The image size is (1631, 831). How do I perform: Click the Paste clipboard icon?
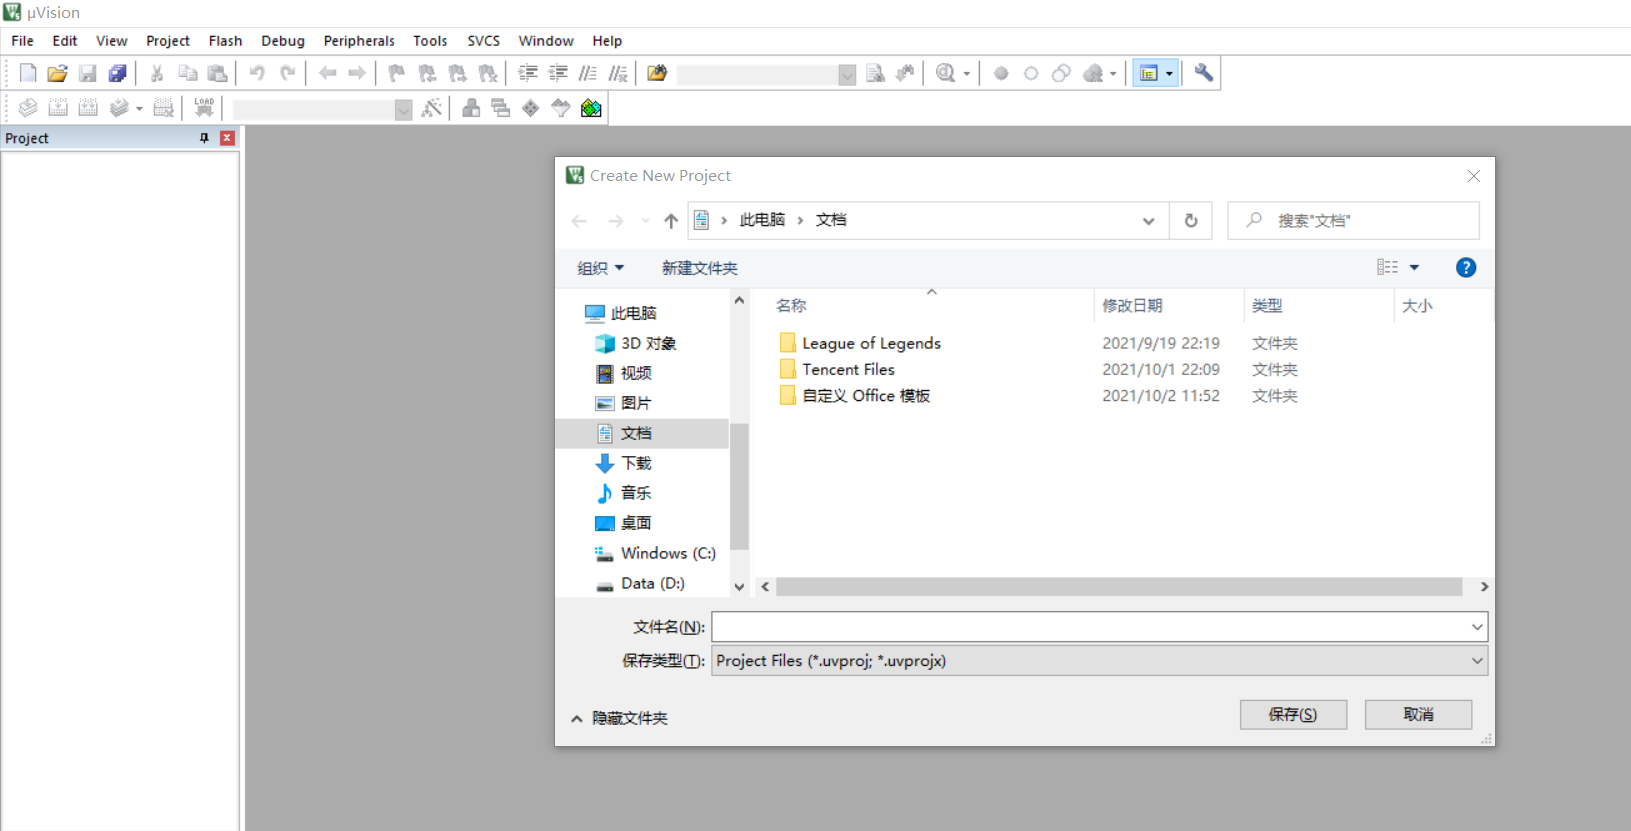click(217, 73)
